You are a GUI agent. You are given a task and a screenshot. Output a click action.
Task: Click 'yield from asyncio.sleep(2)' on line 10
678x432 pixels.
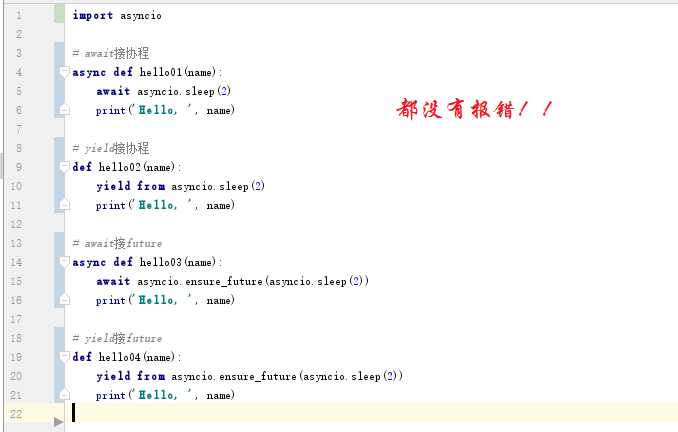[x=180, y=186]
